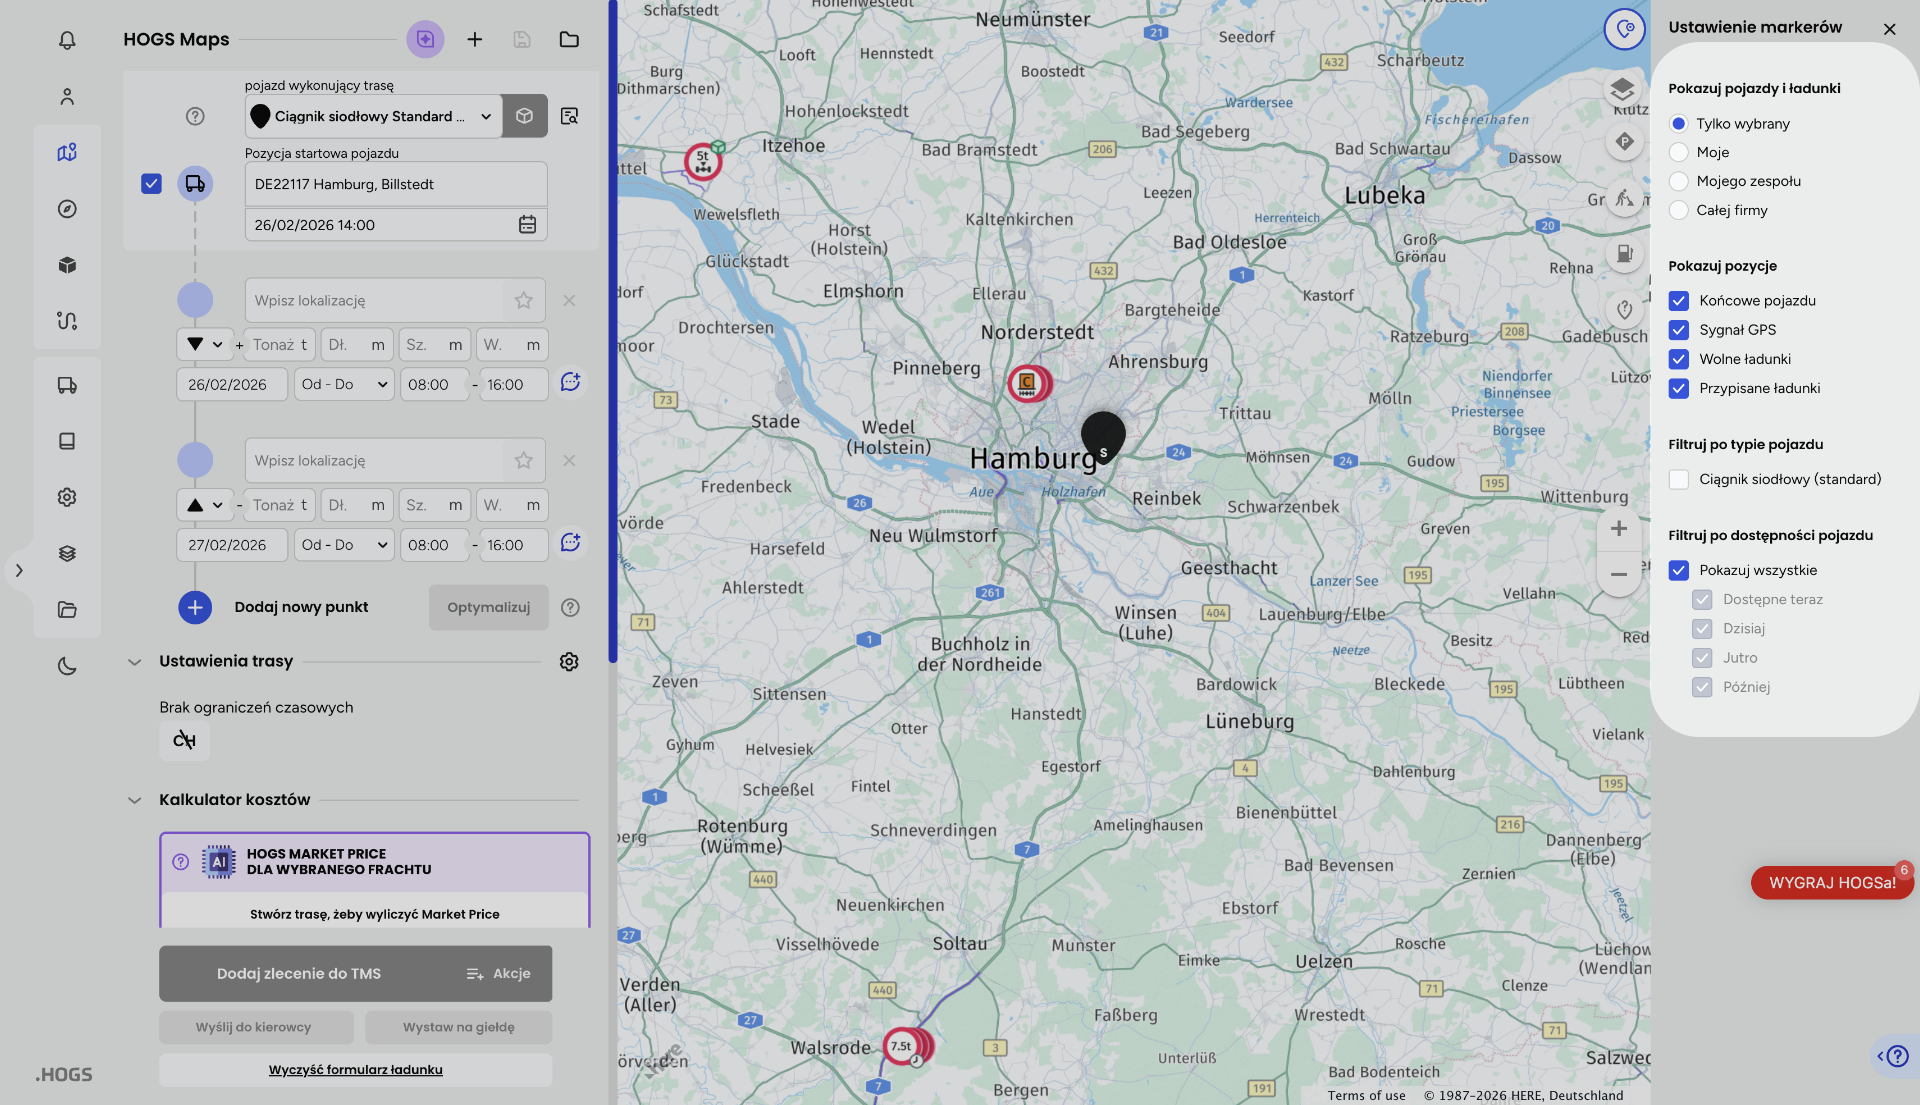
Task: Enable Ciągnik siodłowy (standard) filter checkbox
Action: point(1679,480)
